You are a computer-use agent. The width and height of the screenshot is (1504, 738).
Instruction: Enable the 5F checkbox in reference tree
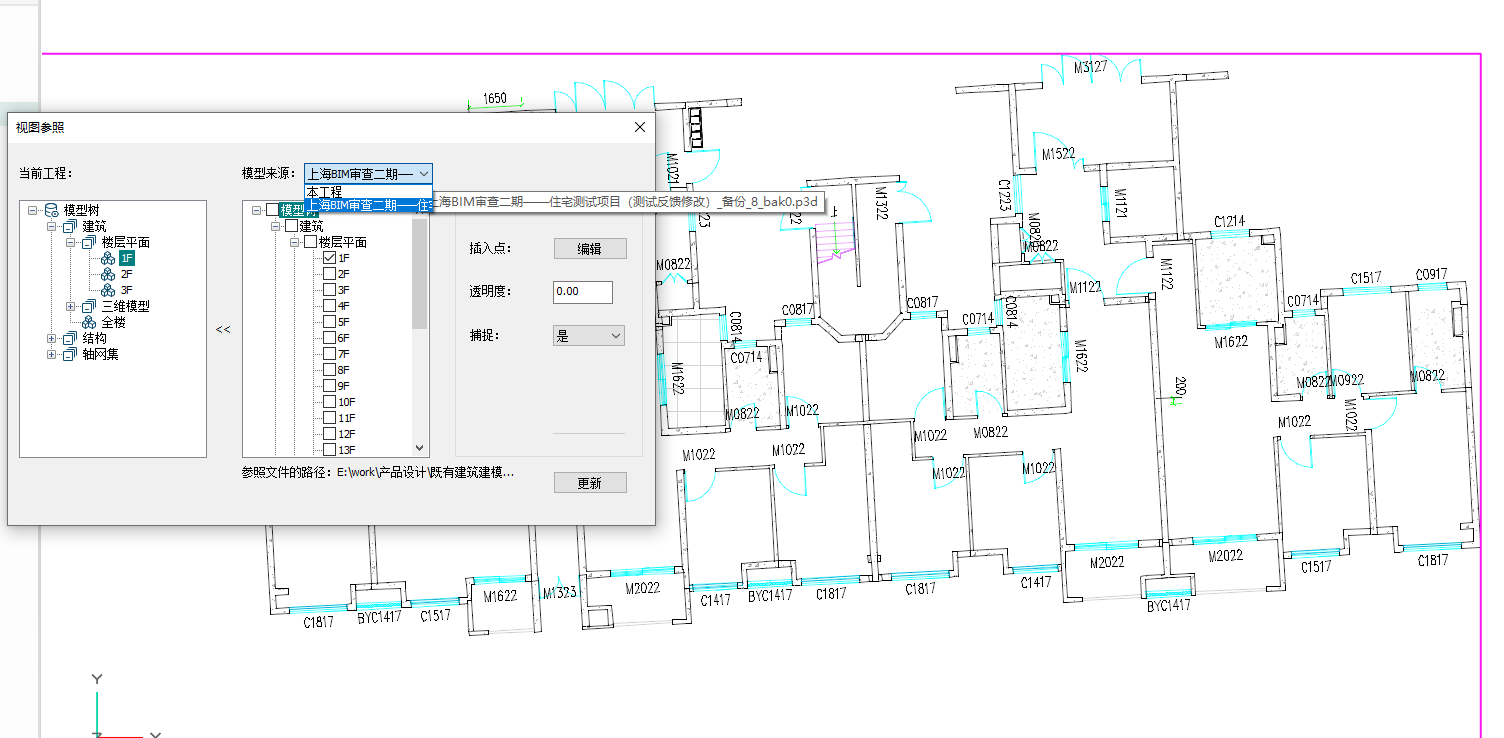click(x=329, y=322)
